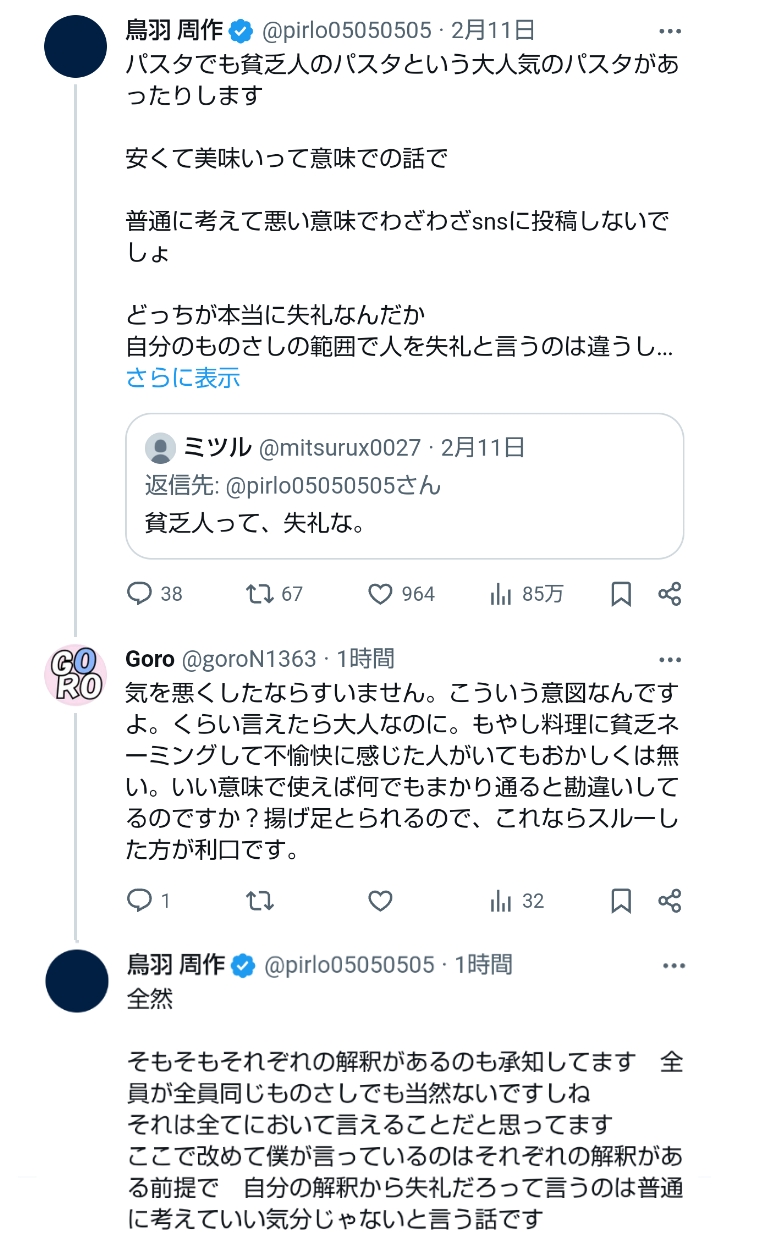Open more options on Goro's reply
The width and height of the screenshot is (767, 1257).
670,659
